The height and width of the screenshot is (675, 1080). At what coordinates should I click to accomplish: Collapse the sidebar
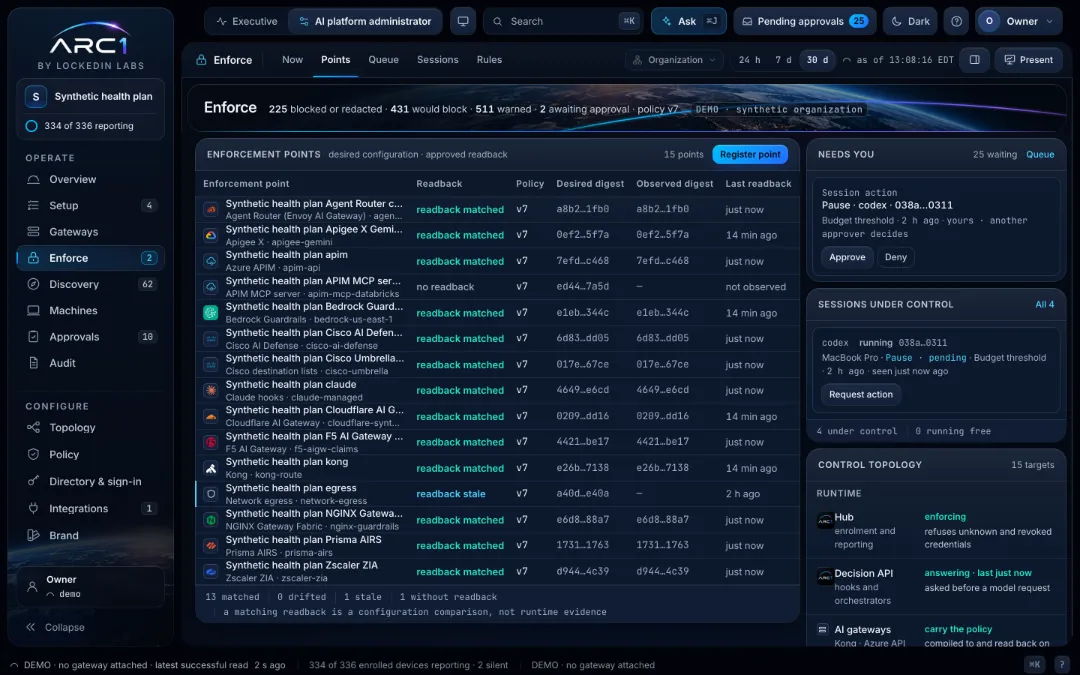point(55,627)
